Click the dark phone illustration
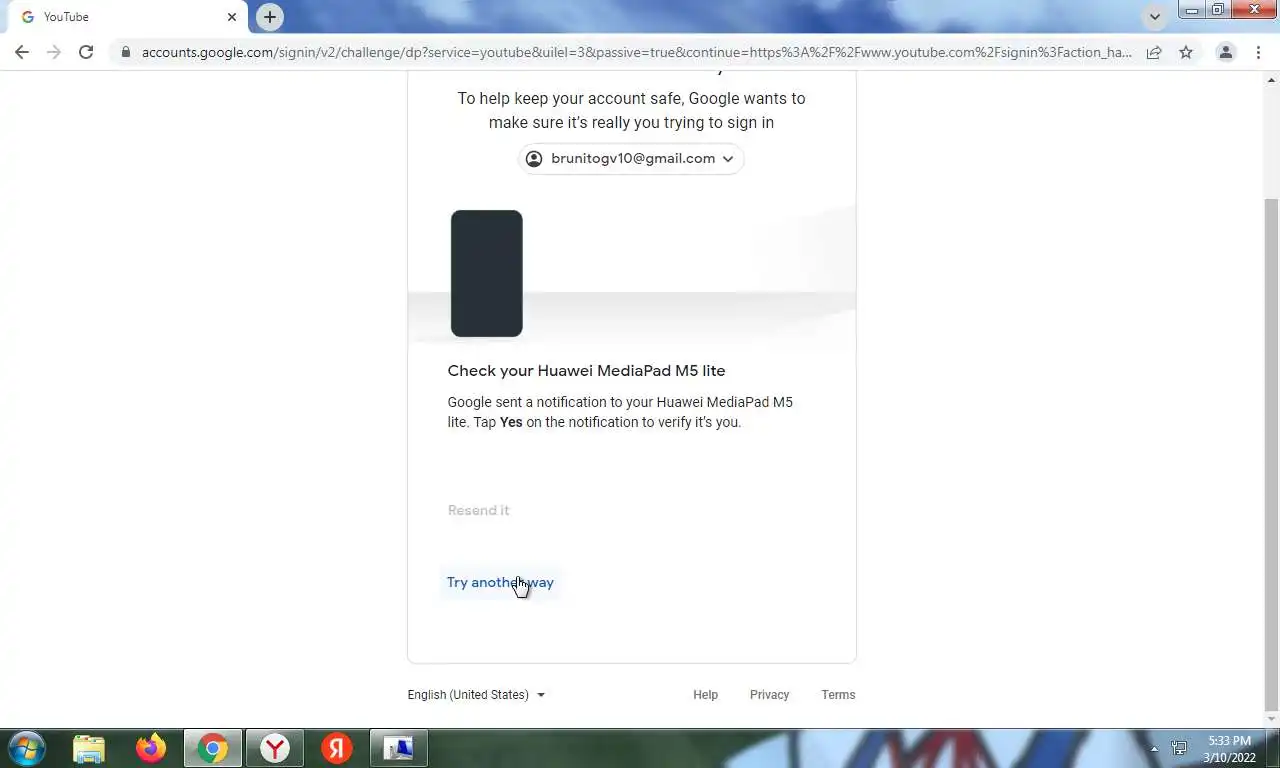 [x=487, y=273]
